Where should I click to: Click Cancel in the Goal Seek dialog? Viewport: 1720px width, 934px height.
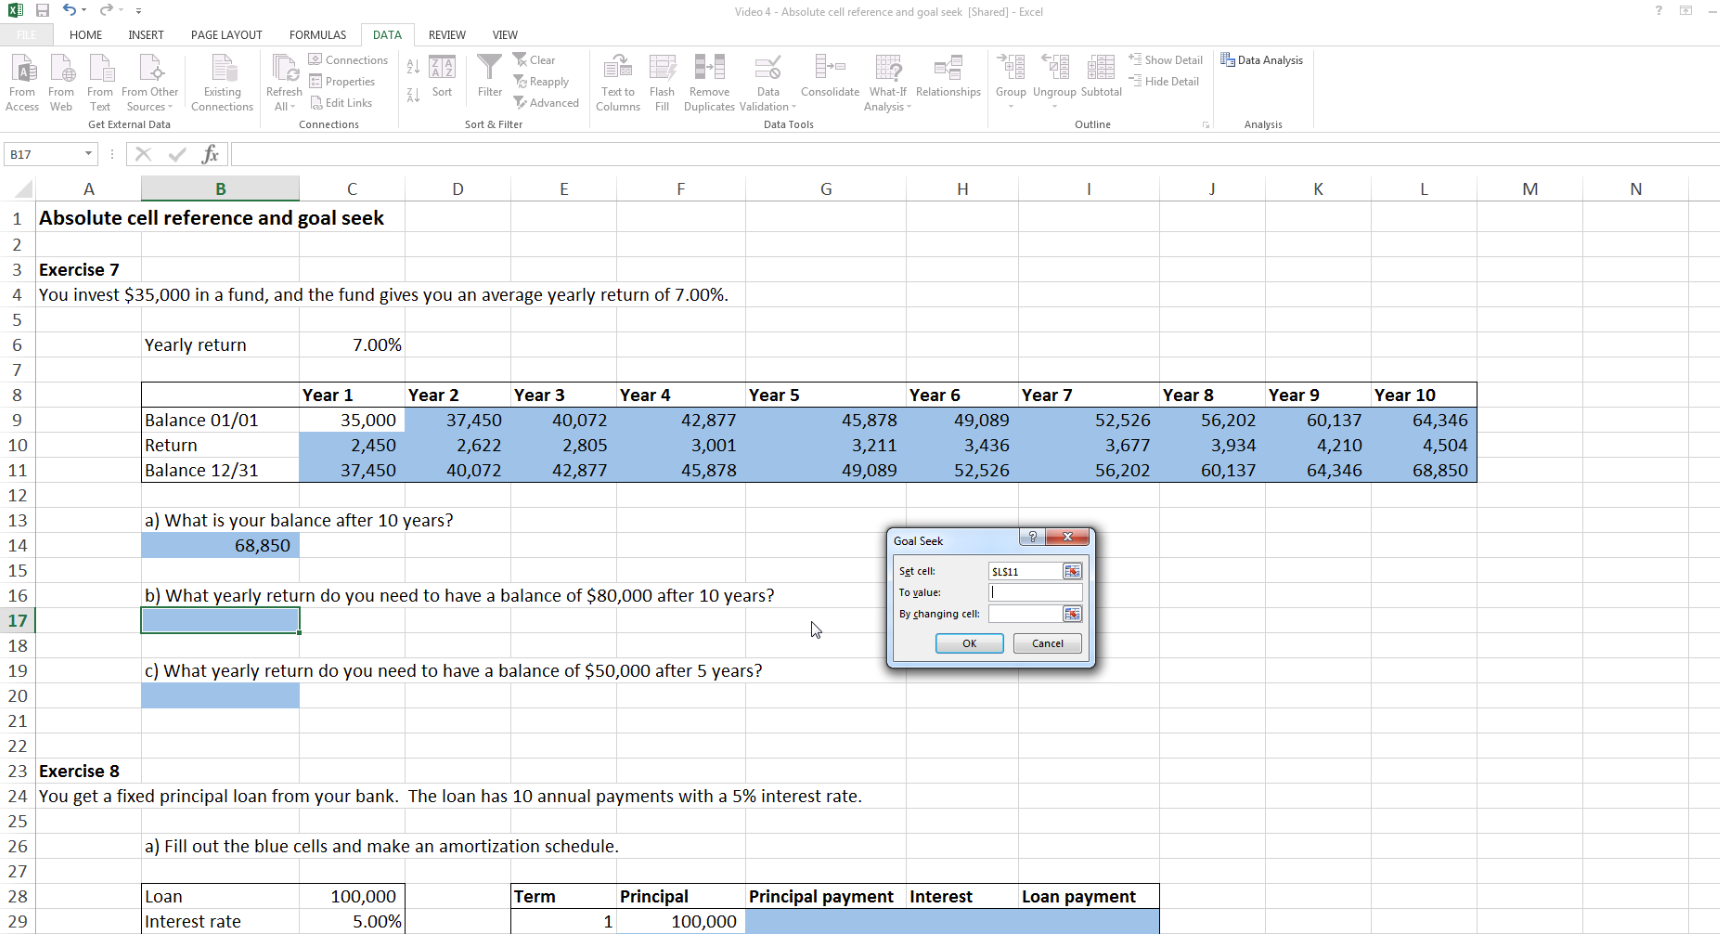tap(1048, 643)
